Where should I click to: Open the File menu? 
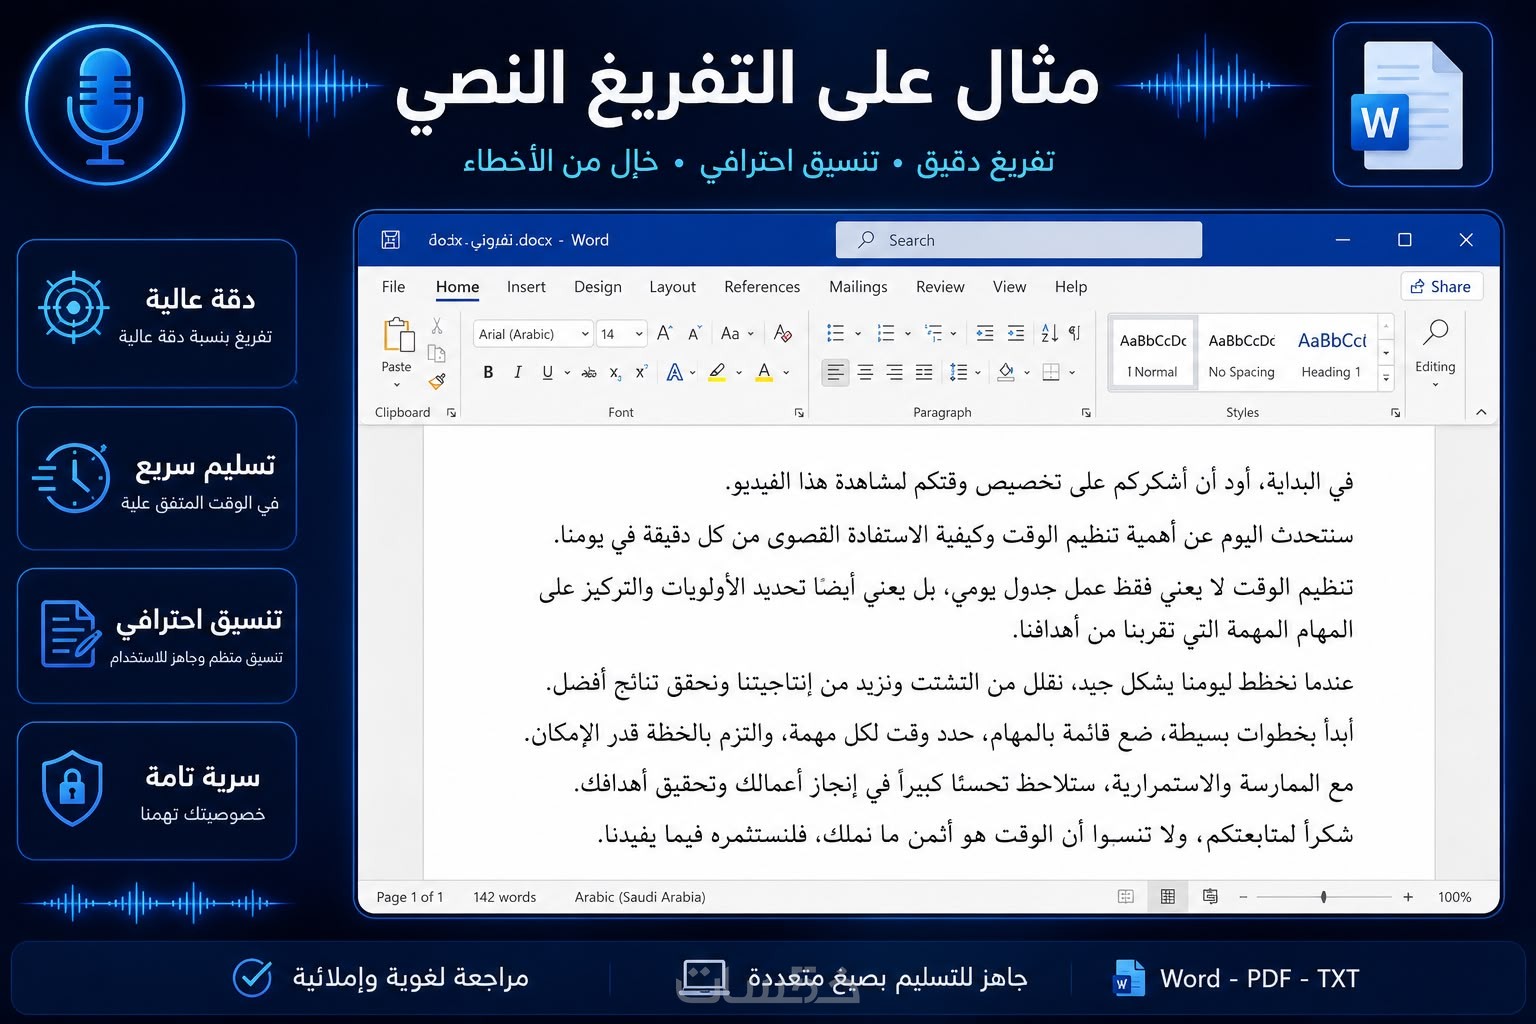[x=393, y=287]
